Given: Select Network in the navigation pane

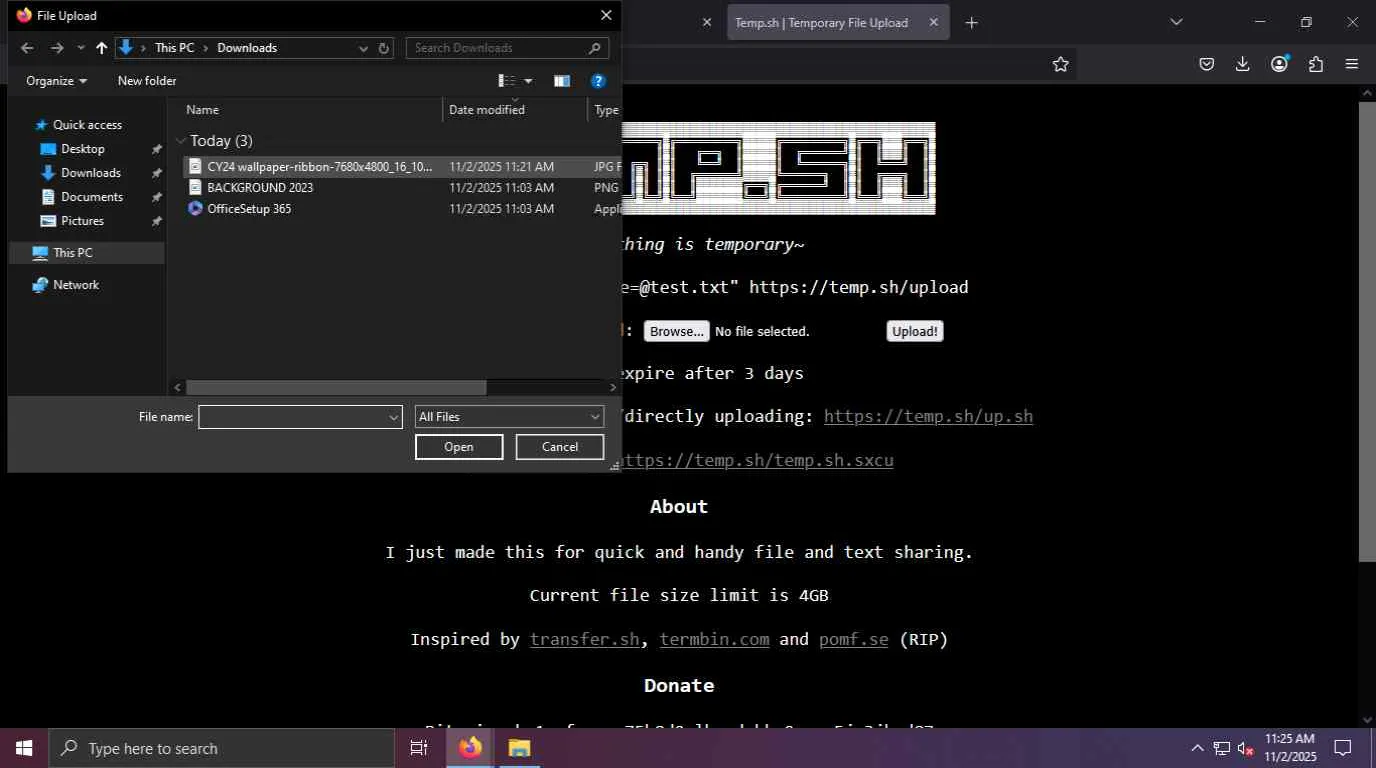Looking at the screenshot, I should [x=76, y=285].
